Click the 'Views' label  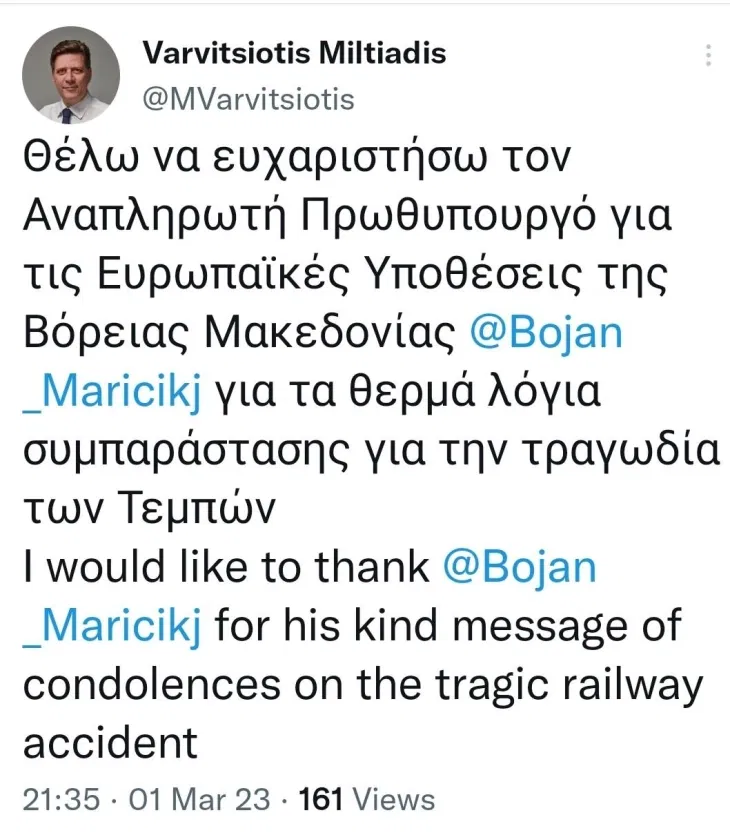394,799
